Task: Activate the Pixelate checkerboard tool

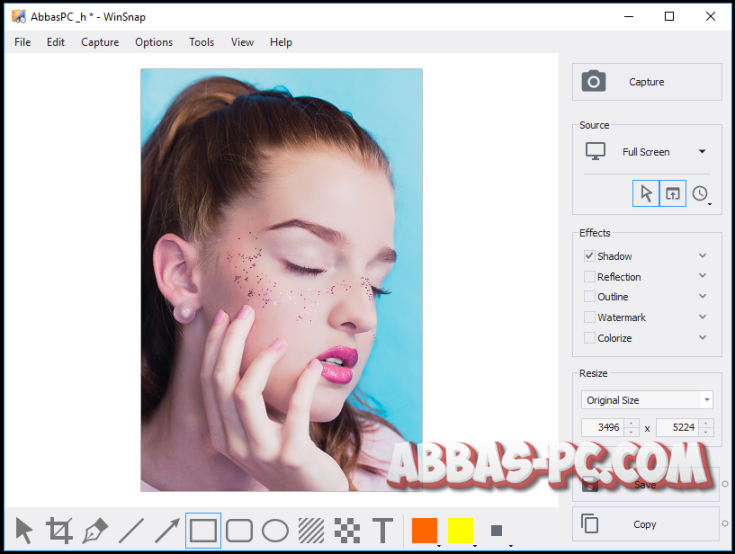Action: click(346, 530)
